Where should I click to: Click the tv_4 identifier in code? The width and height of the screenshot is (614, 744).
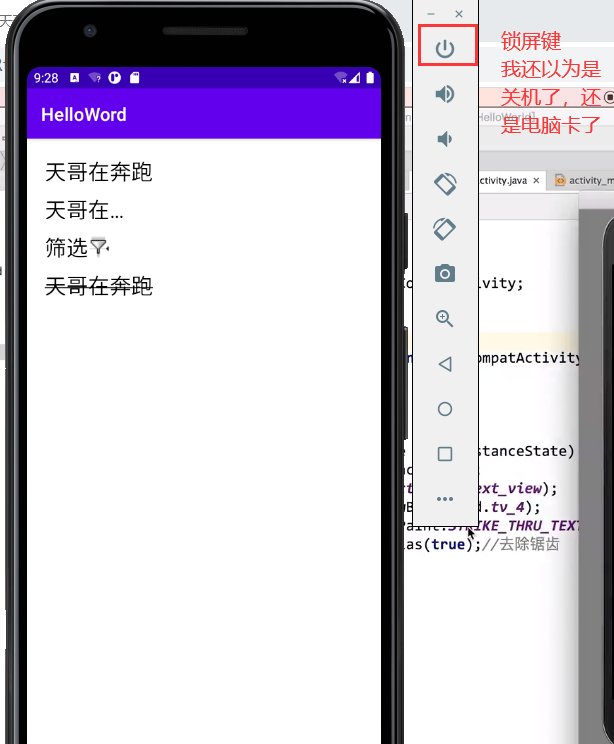click(507, 507)
